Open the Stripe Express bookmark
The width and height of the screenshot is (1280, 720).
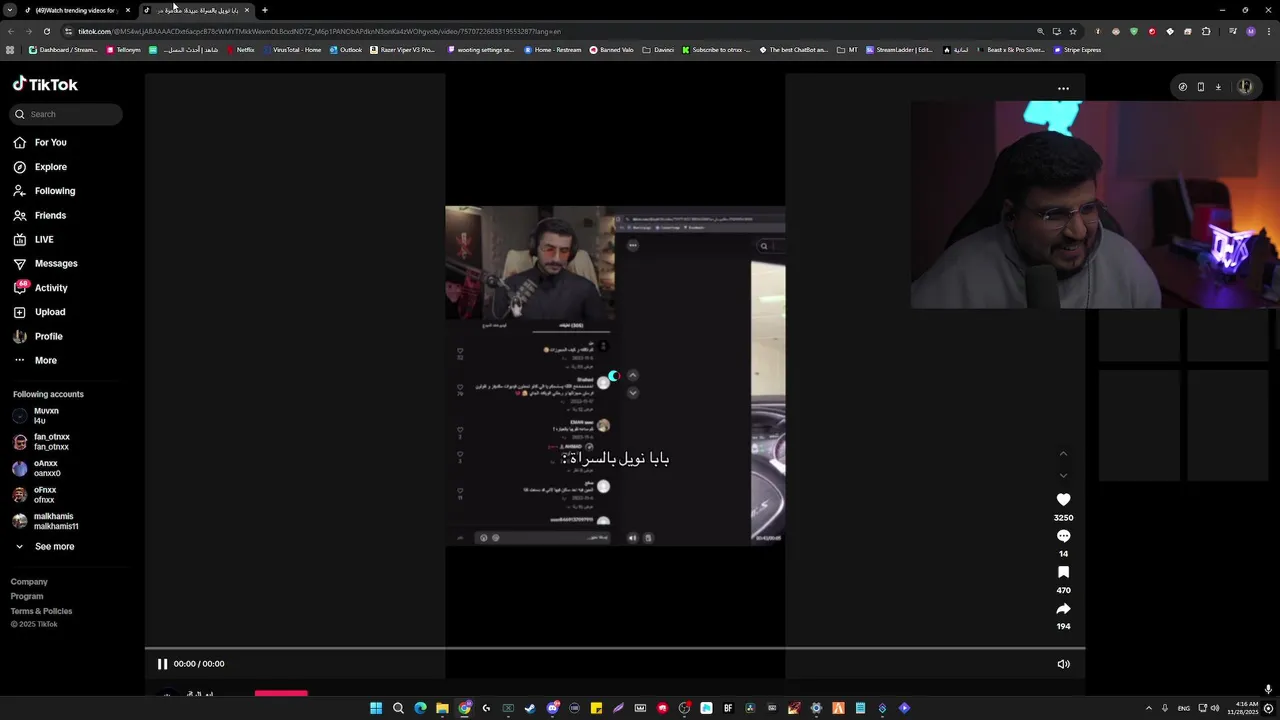[x=1077, y=50]
